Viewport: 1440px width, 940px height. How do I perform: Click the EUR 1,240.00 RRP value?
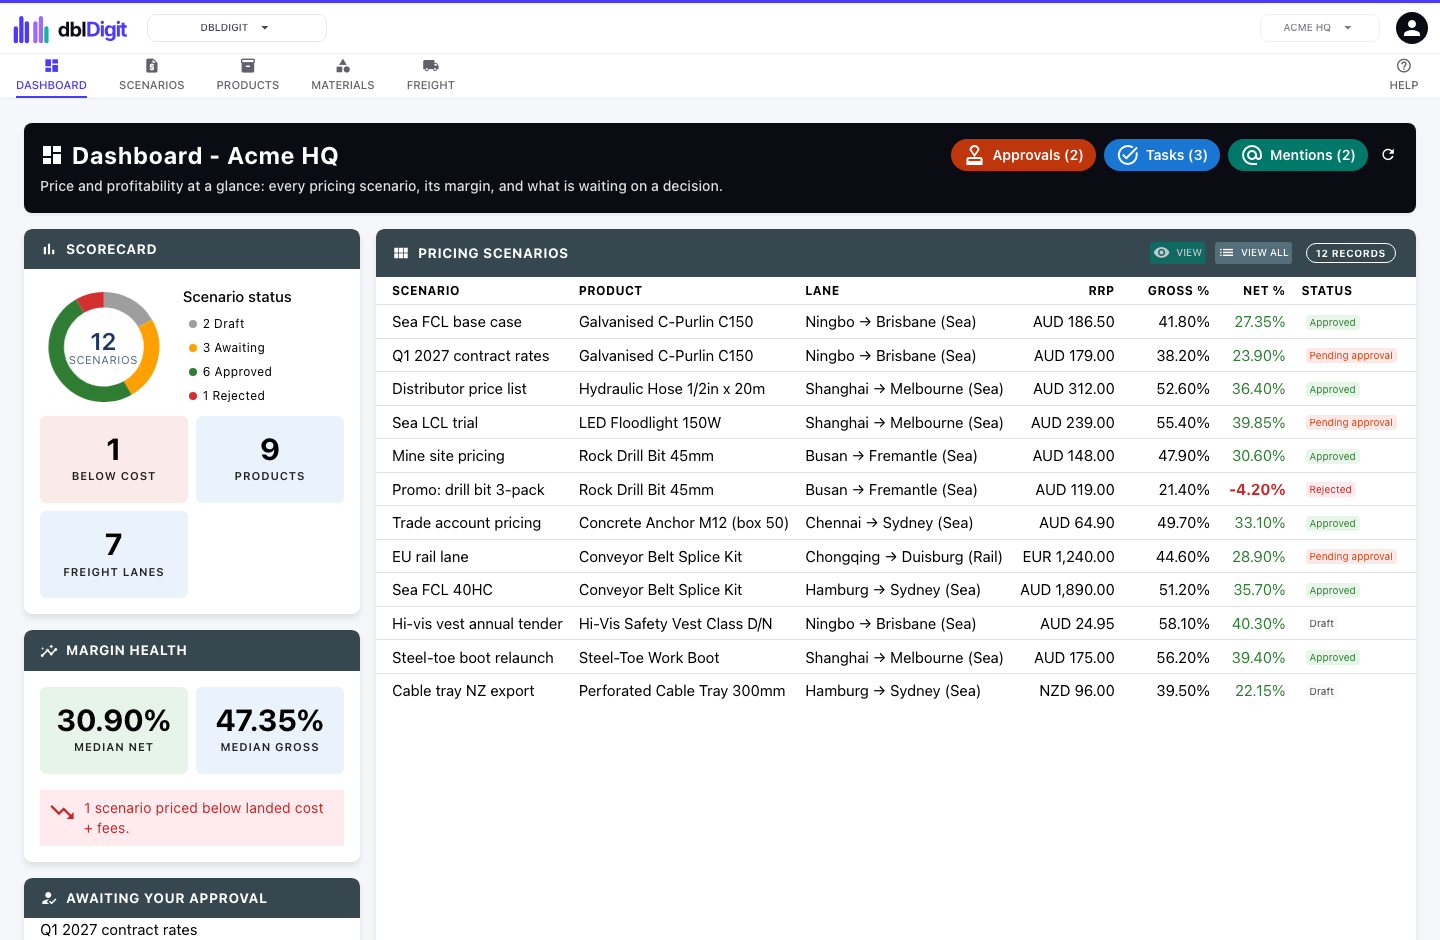[1068, 557]
